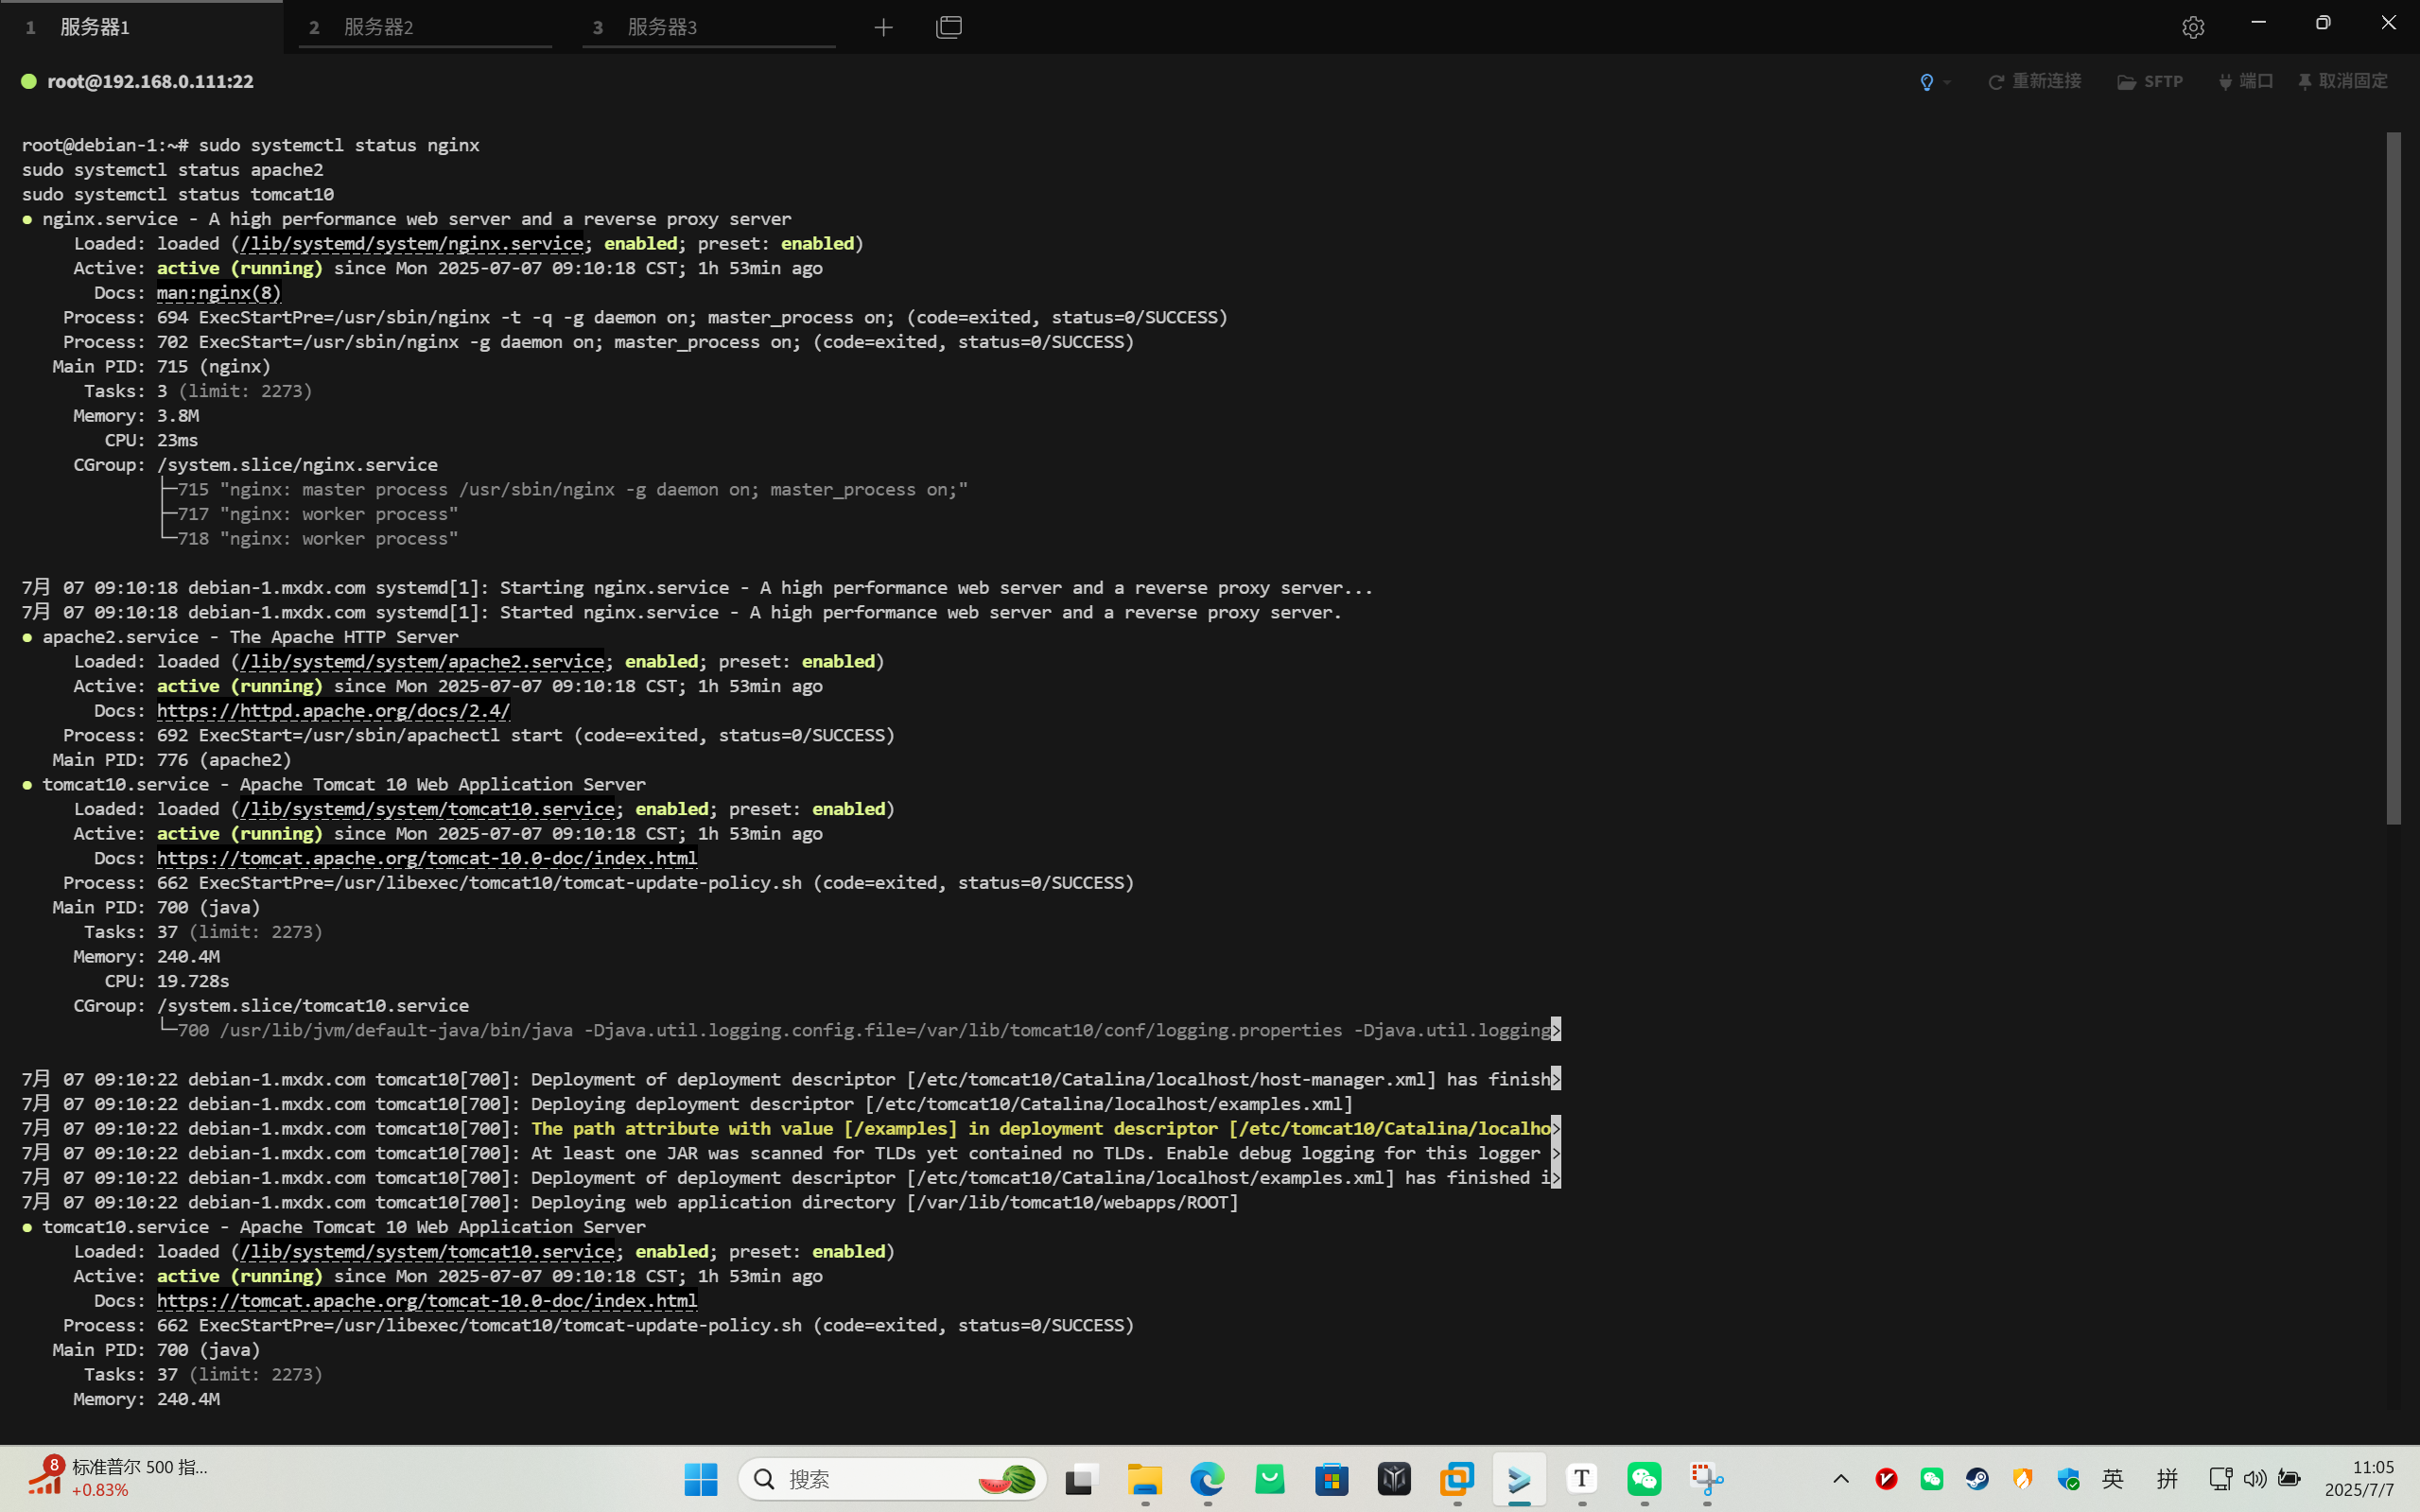
Task: Launch Microsoft Edge from the taskbar
Action: (1207, 1479)
